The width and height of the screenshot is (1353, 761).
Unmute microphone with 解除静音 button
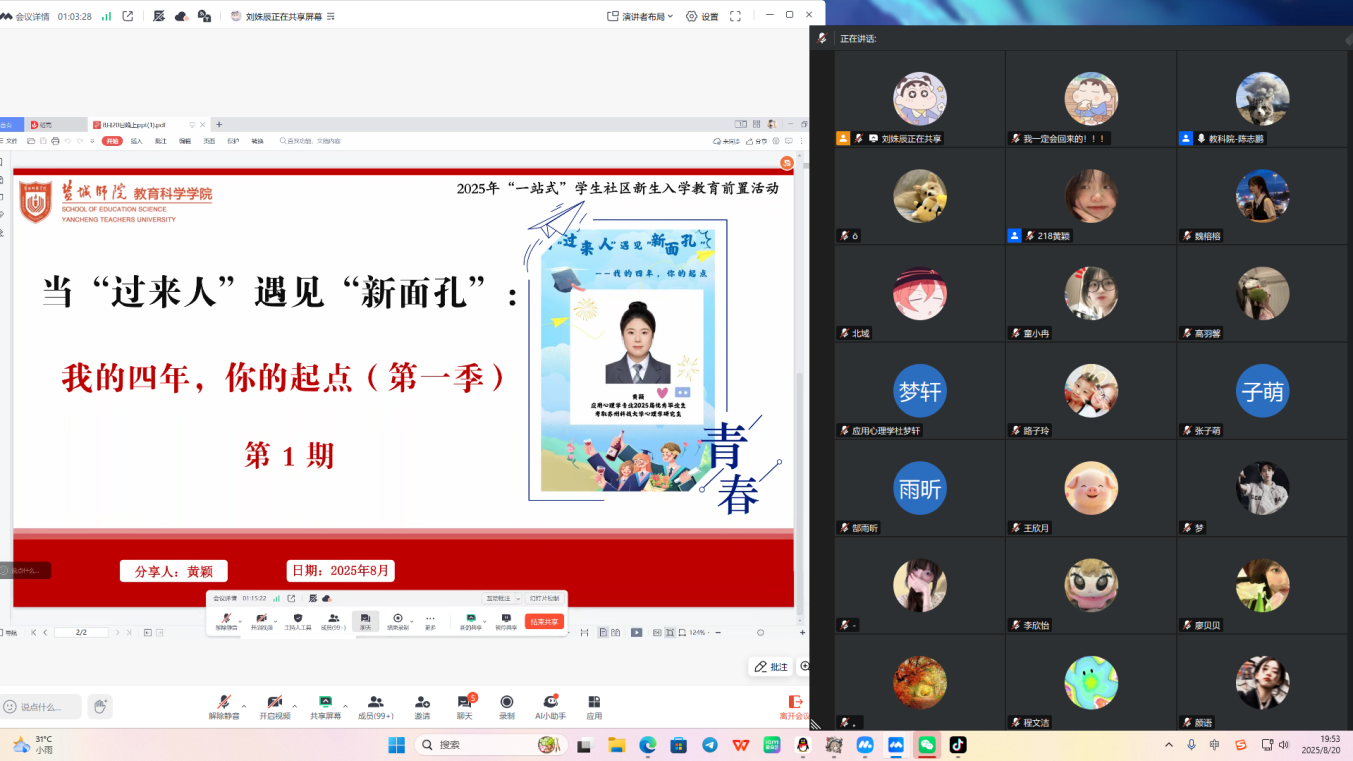click(224, 707)
